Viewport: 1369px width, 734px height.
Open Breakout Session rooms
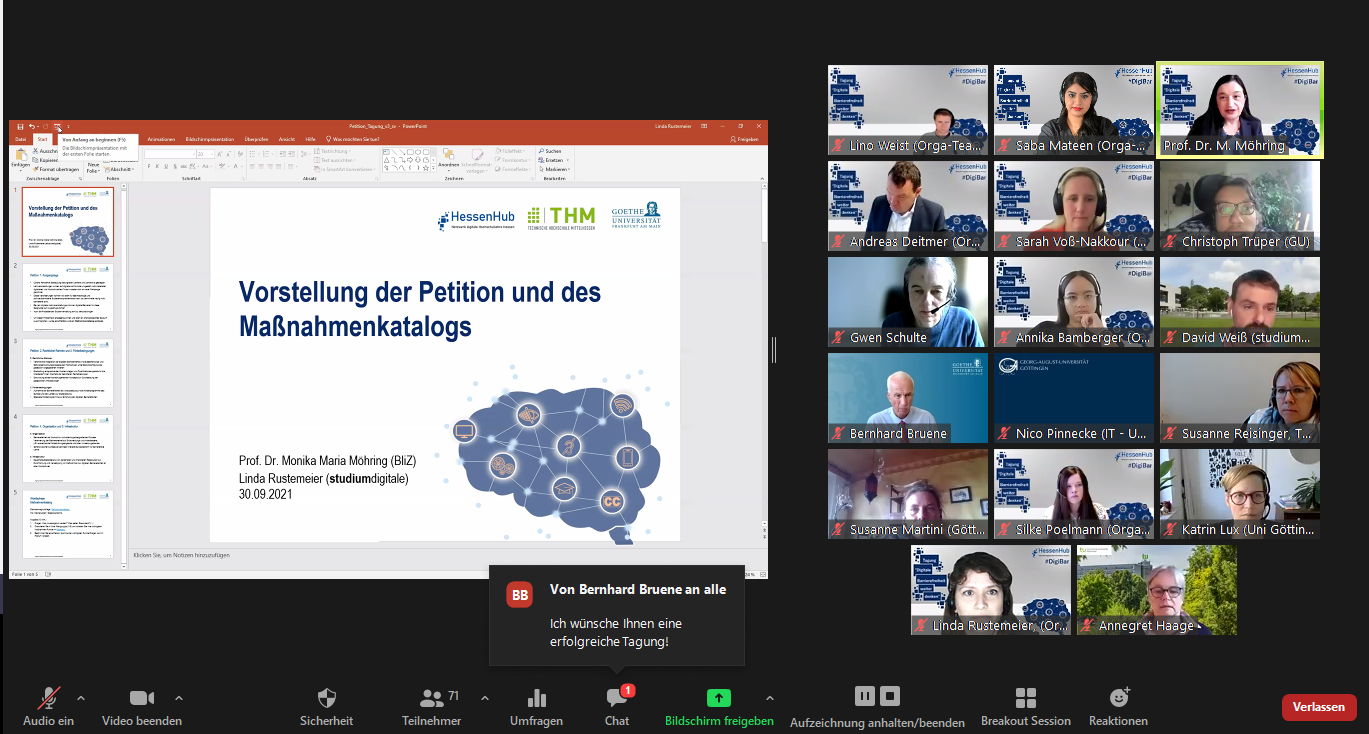pyautogui.click(x=1025, y=705)
